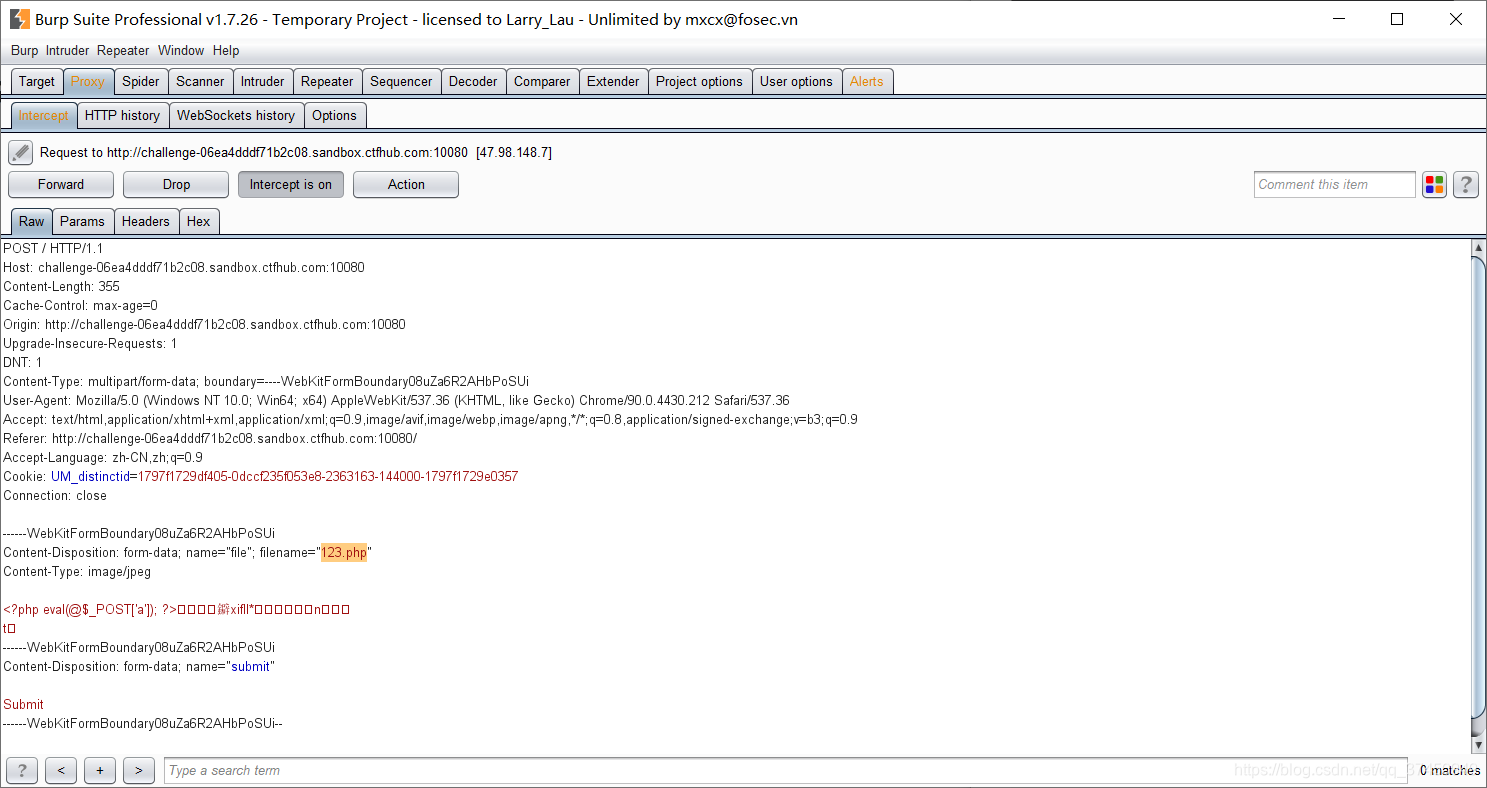Screen dimensions: 1487x788
Task: Click the highlighted 123.php filename
Action: [x=344, y=552]
